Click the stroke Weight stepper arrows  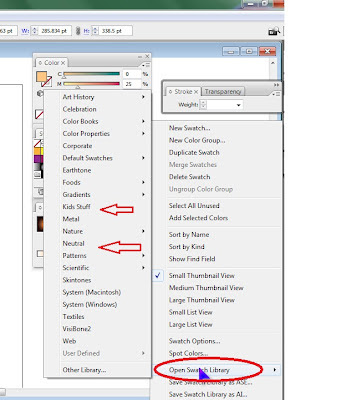pos(203,105)
